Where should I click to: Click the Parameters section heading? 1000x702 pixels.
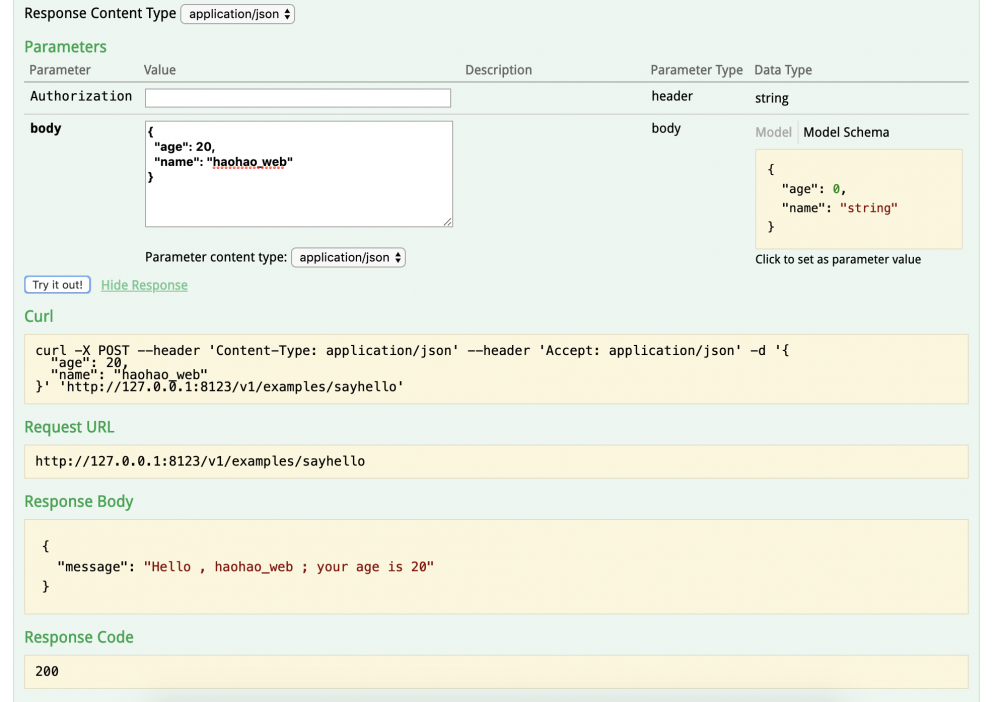click(65, 46)
